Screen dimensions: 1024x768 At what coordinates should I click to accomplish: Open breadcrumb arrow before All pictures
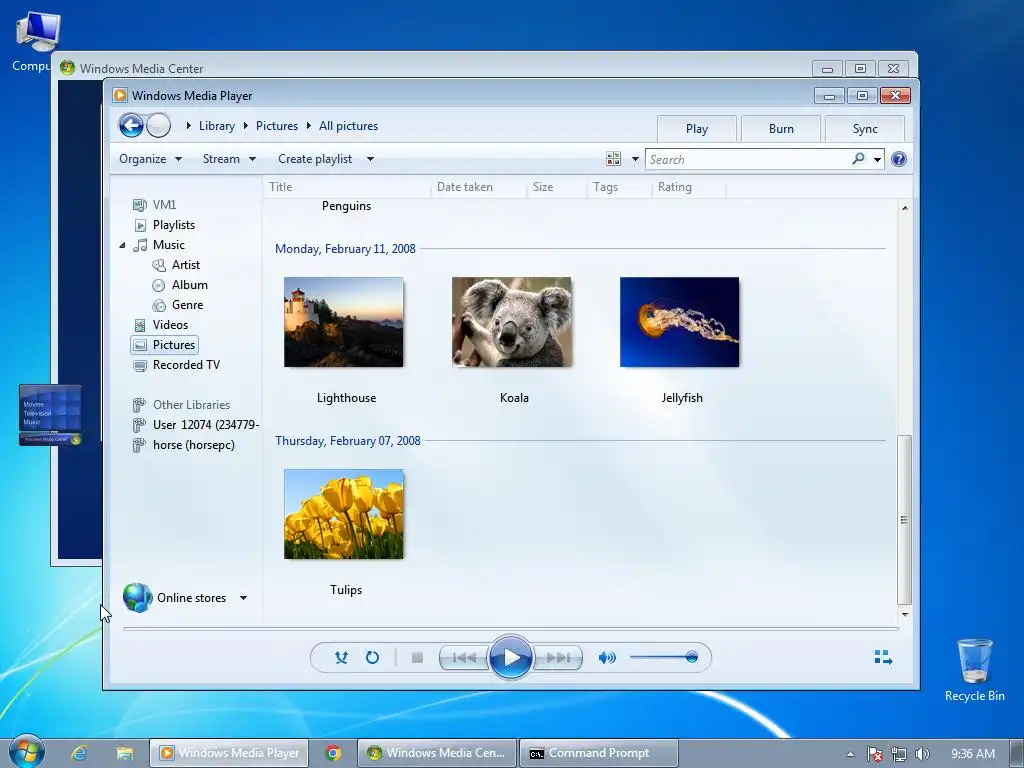(x=308, y=125)
